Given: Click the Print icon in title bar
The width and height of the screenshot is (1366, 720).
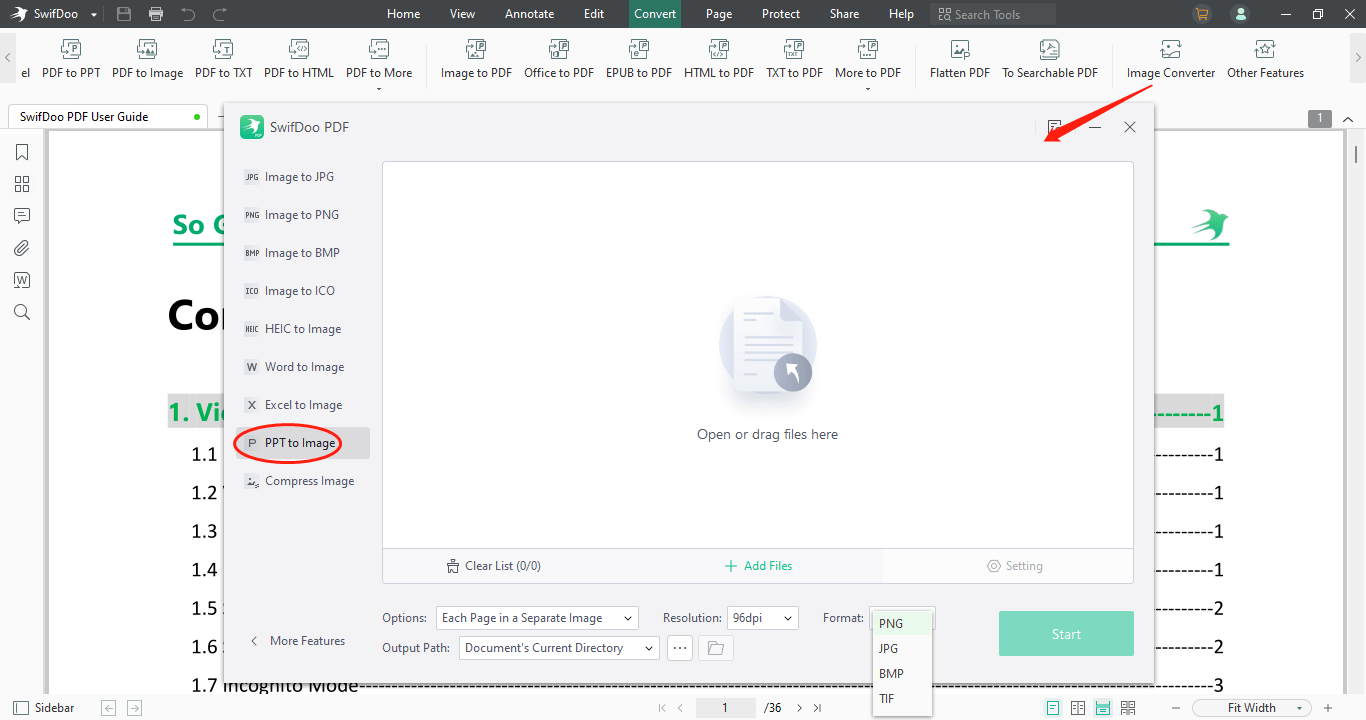Looking at the screenshot, I should coord(156,14).
